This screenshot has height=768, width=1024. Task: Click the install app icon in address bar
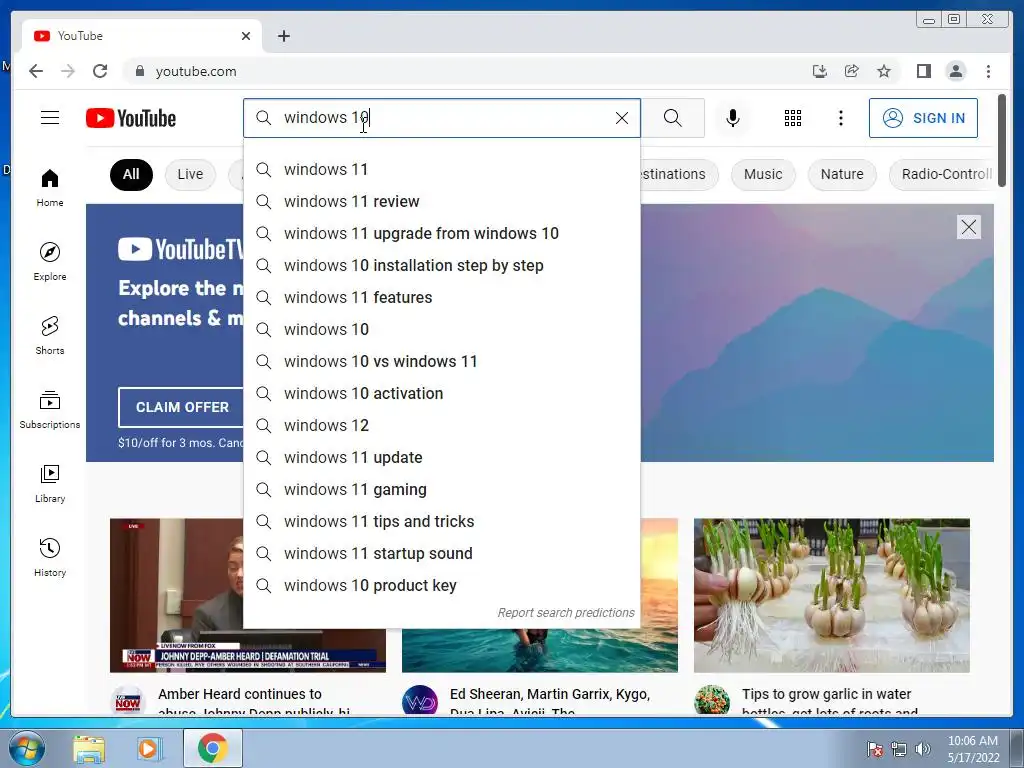tap(820, 71)
